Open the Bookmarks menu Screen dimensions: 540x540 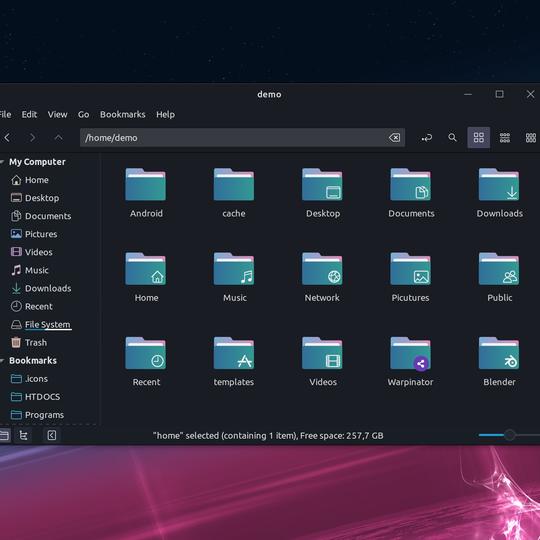[x=123, y=114]
